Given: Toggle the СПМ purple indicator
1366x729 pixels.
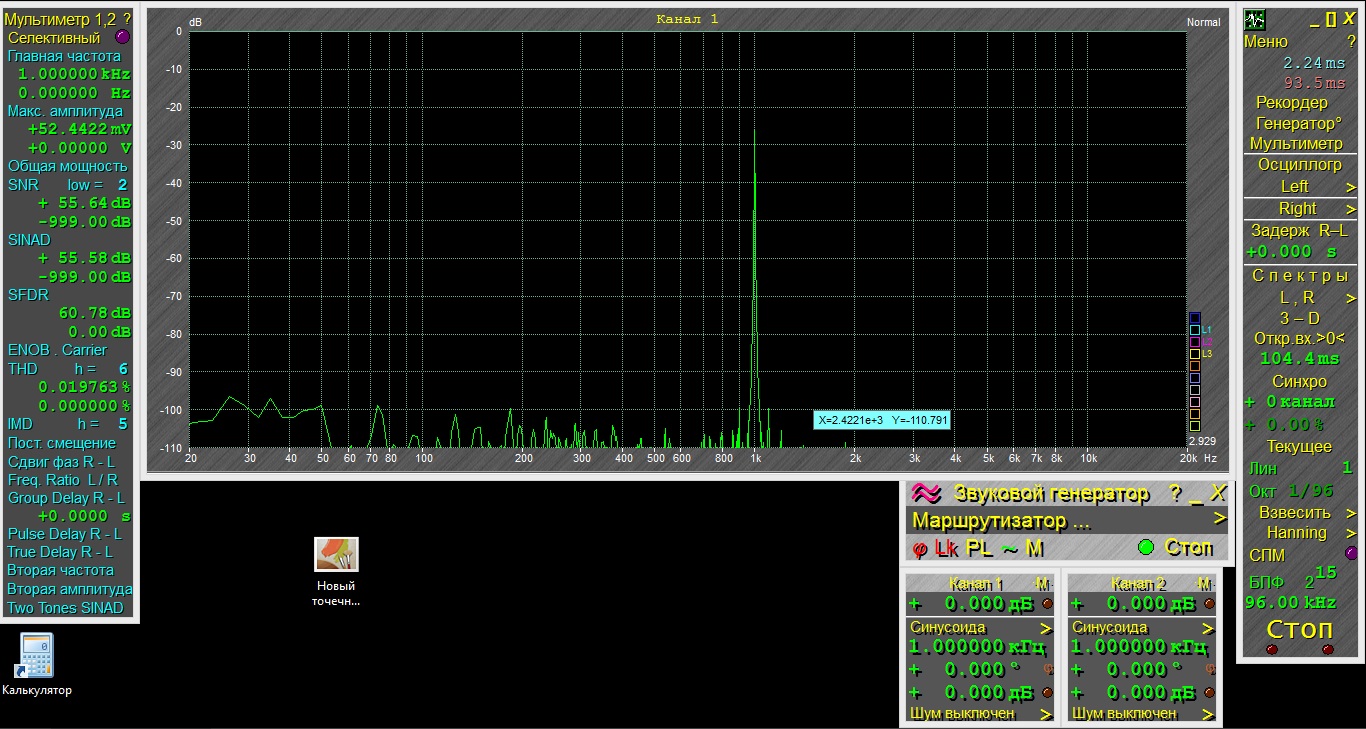Looking at the screenshot, I should pos(1351,554).
